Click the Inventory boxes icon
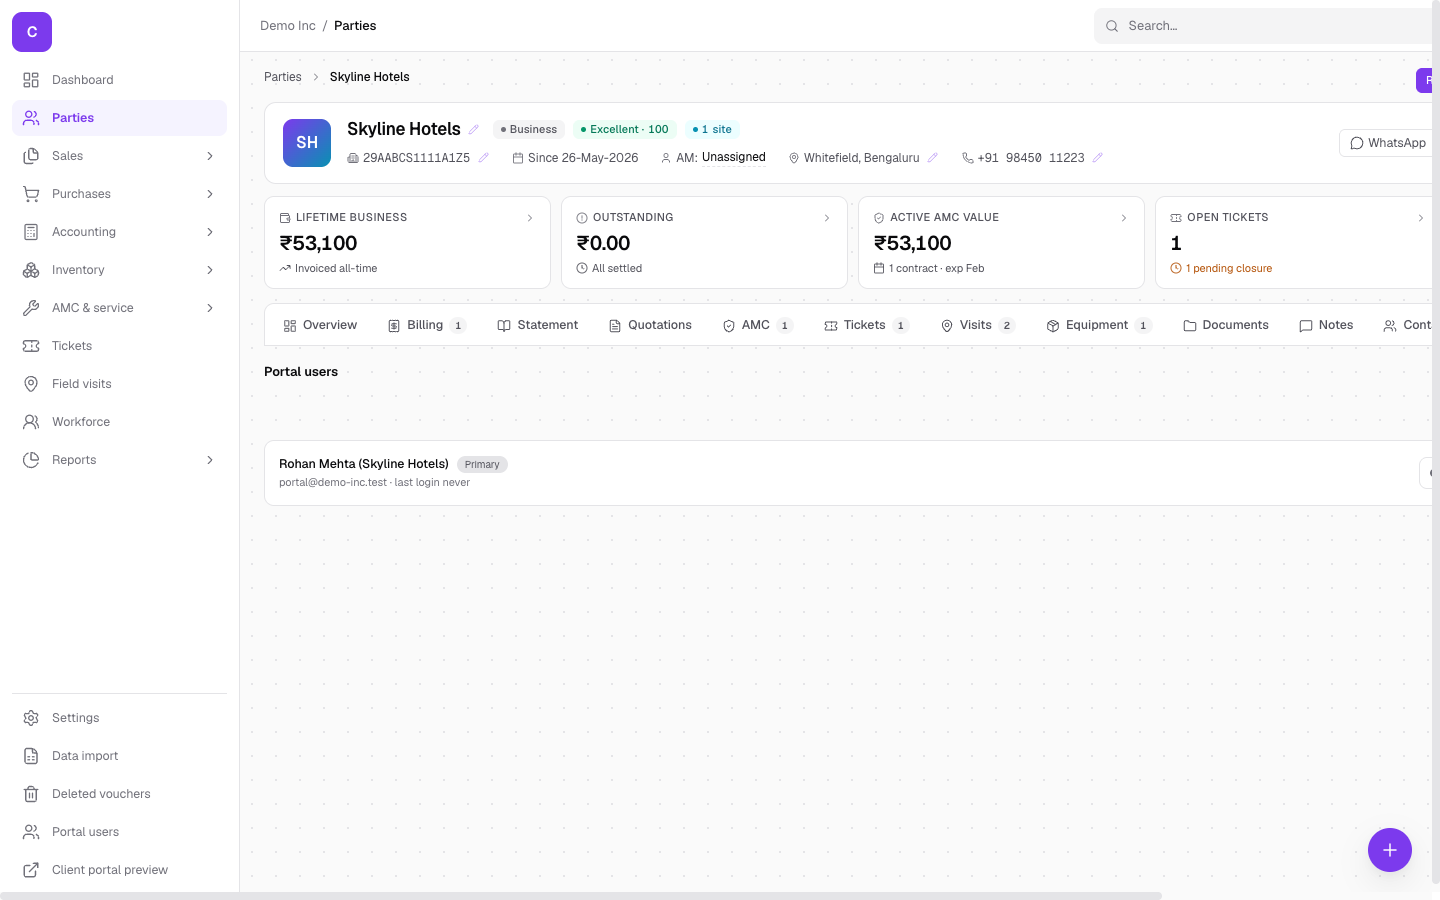The height and width of the screenshot is (900, 1440). [x=31, y=270]
